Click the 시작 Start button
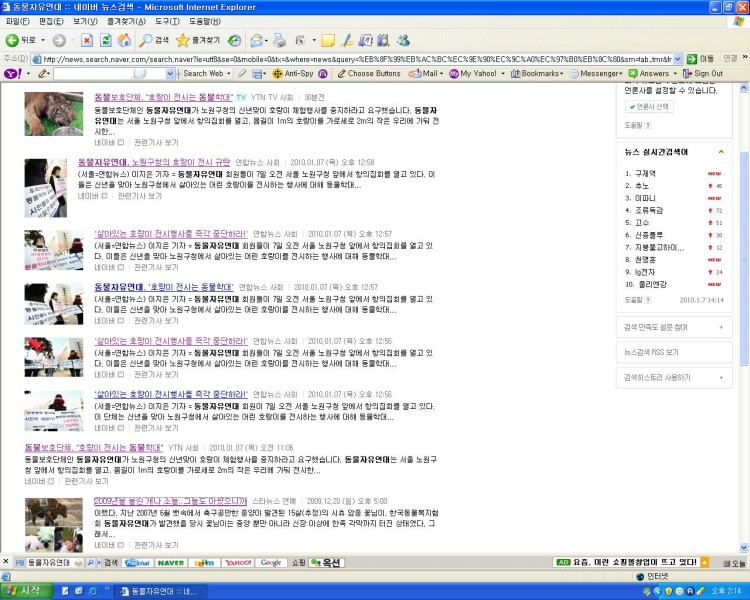The height and width of the screenshot is (600, 750). tap(26, 591)
